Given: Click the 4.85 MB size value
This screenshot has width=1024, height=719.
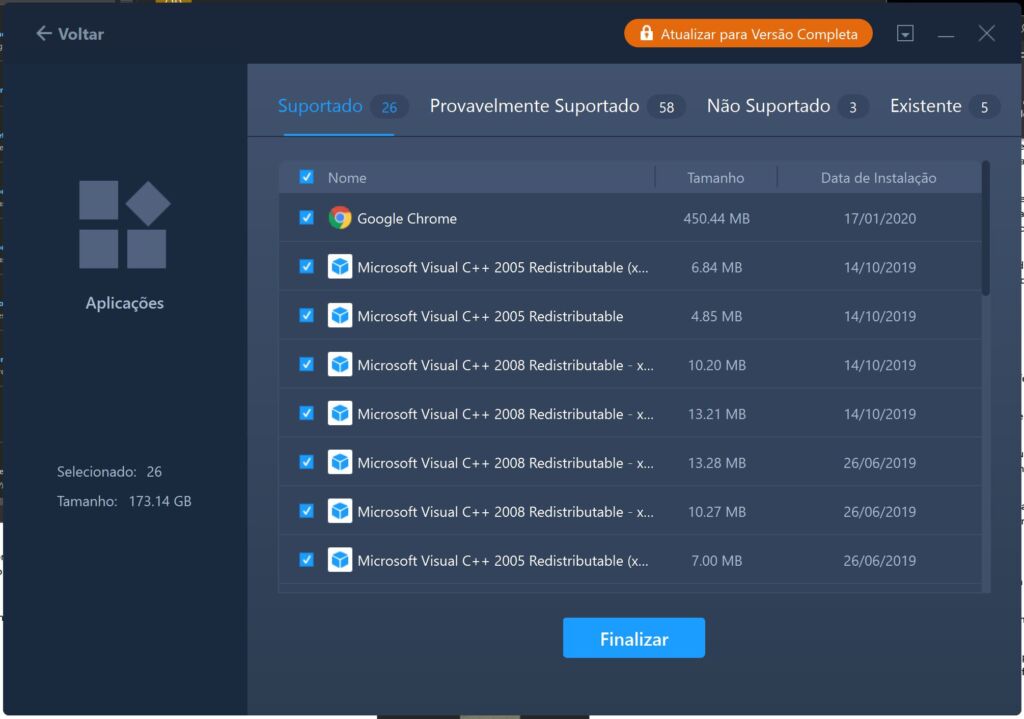Looking at the screenshot, I should tap(716, 316).
